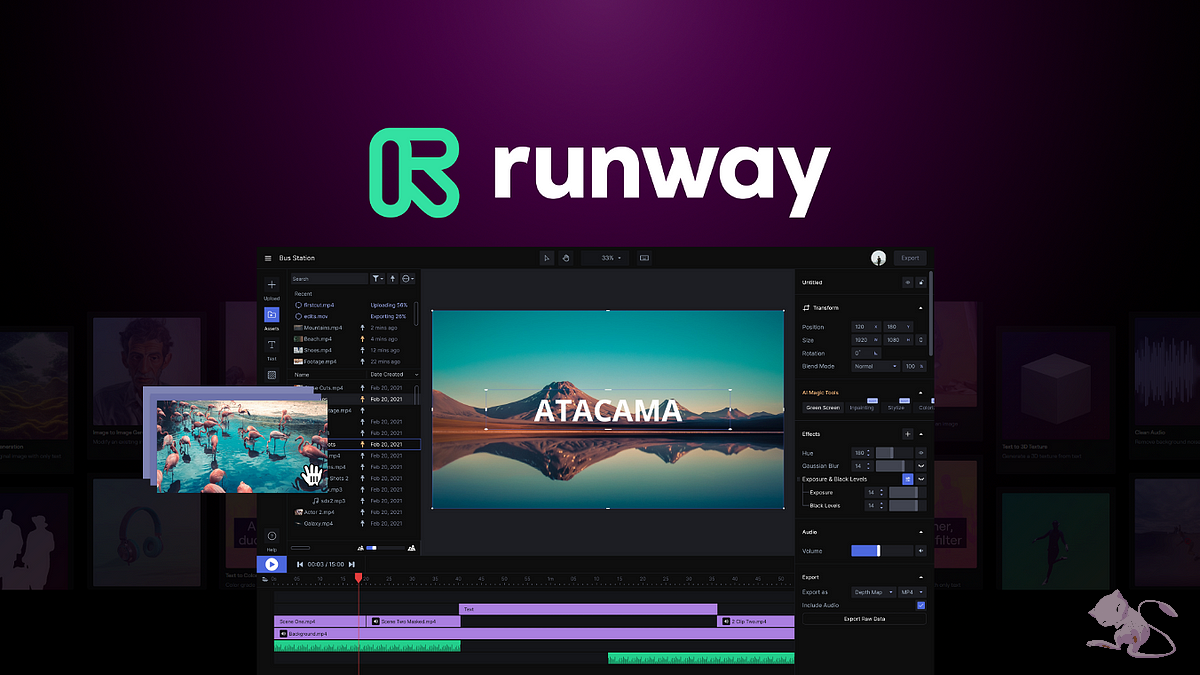This screenshot has width=1200, height=675.
Task: Toggle visibility eye for Untitled layer
Action: pyautogui.click(x=908, y=283)
